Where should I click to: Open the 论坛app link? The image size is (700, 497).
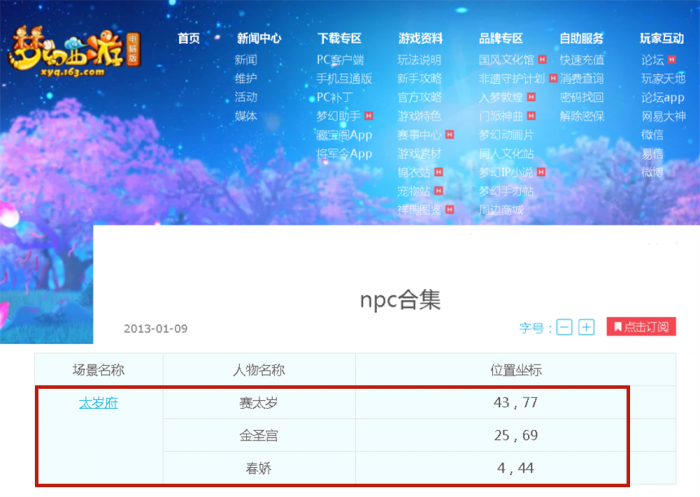662,98
